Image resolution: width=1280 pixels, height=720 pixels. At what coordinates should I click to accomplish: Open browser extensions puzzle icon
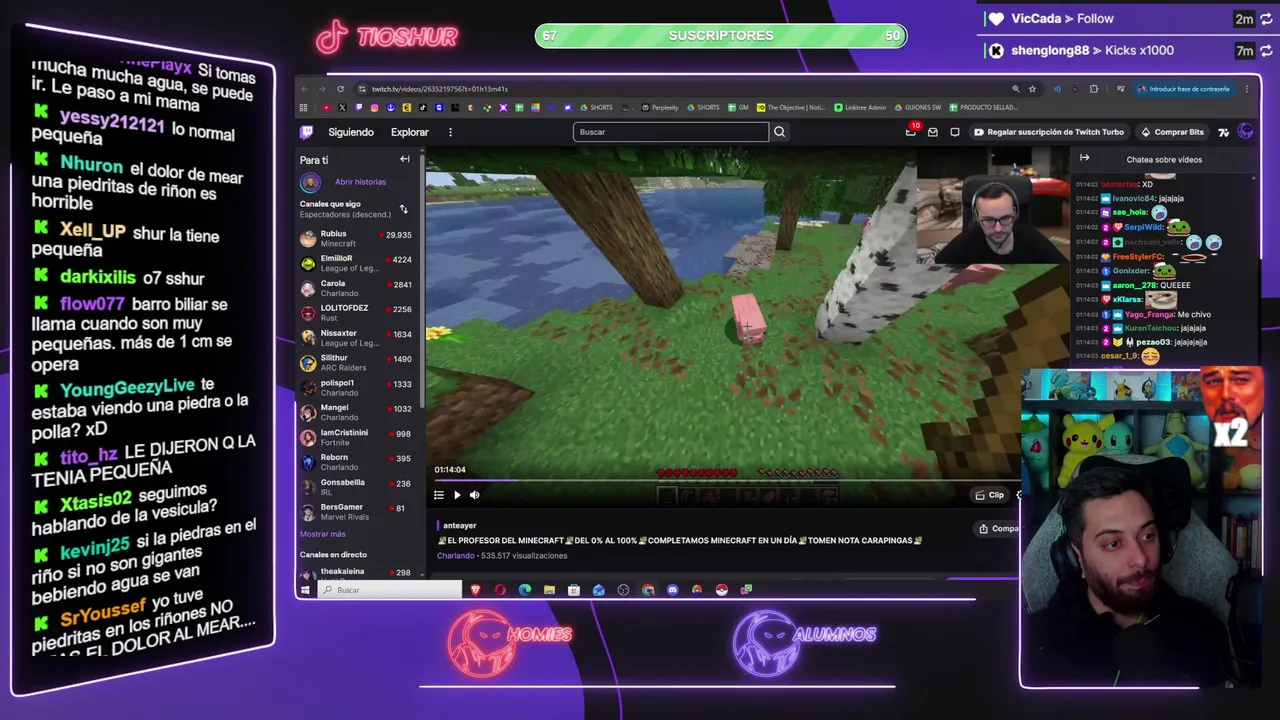click(1093, 89)
